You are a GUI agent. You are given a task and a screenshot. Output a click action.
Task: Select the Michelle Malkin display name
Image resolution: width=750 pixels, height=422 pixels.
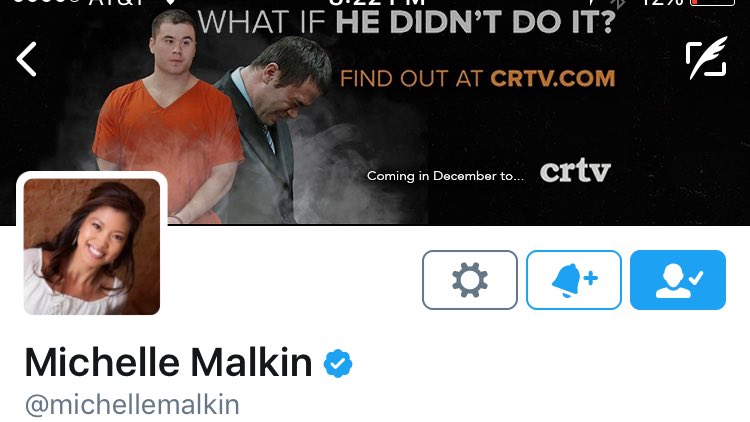pyautogui.click(x=168, y=363)
